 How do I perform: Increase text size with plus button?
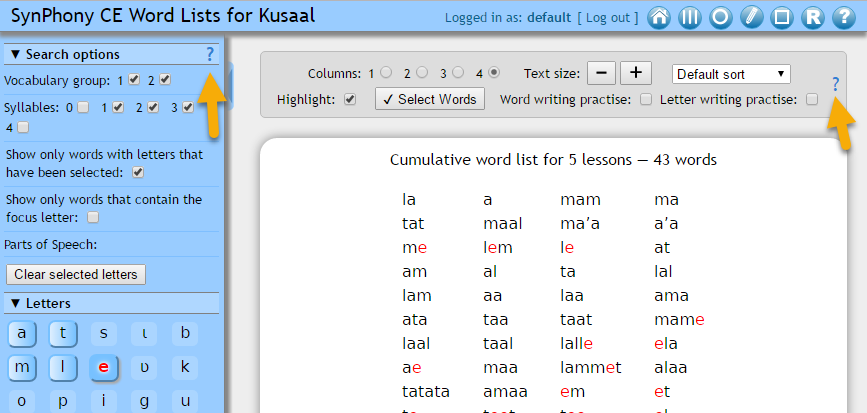click(636, 73)
